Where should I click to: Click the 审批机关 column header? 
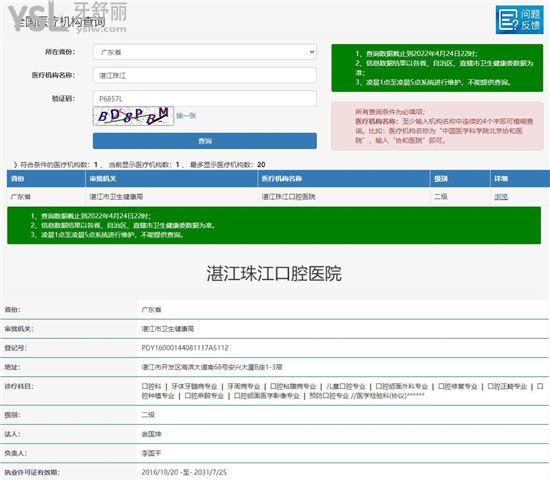click(x=171, y=179)
